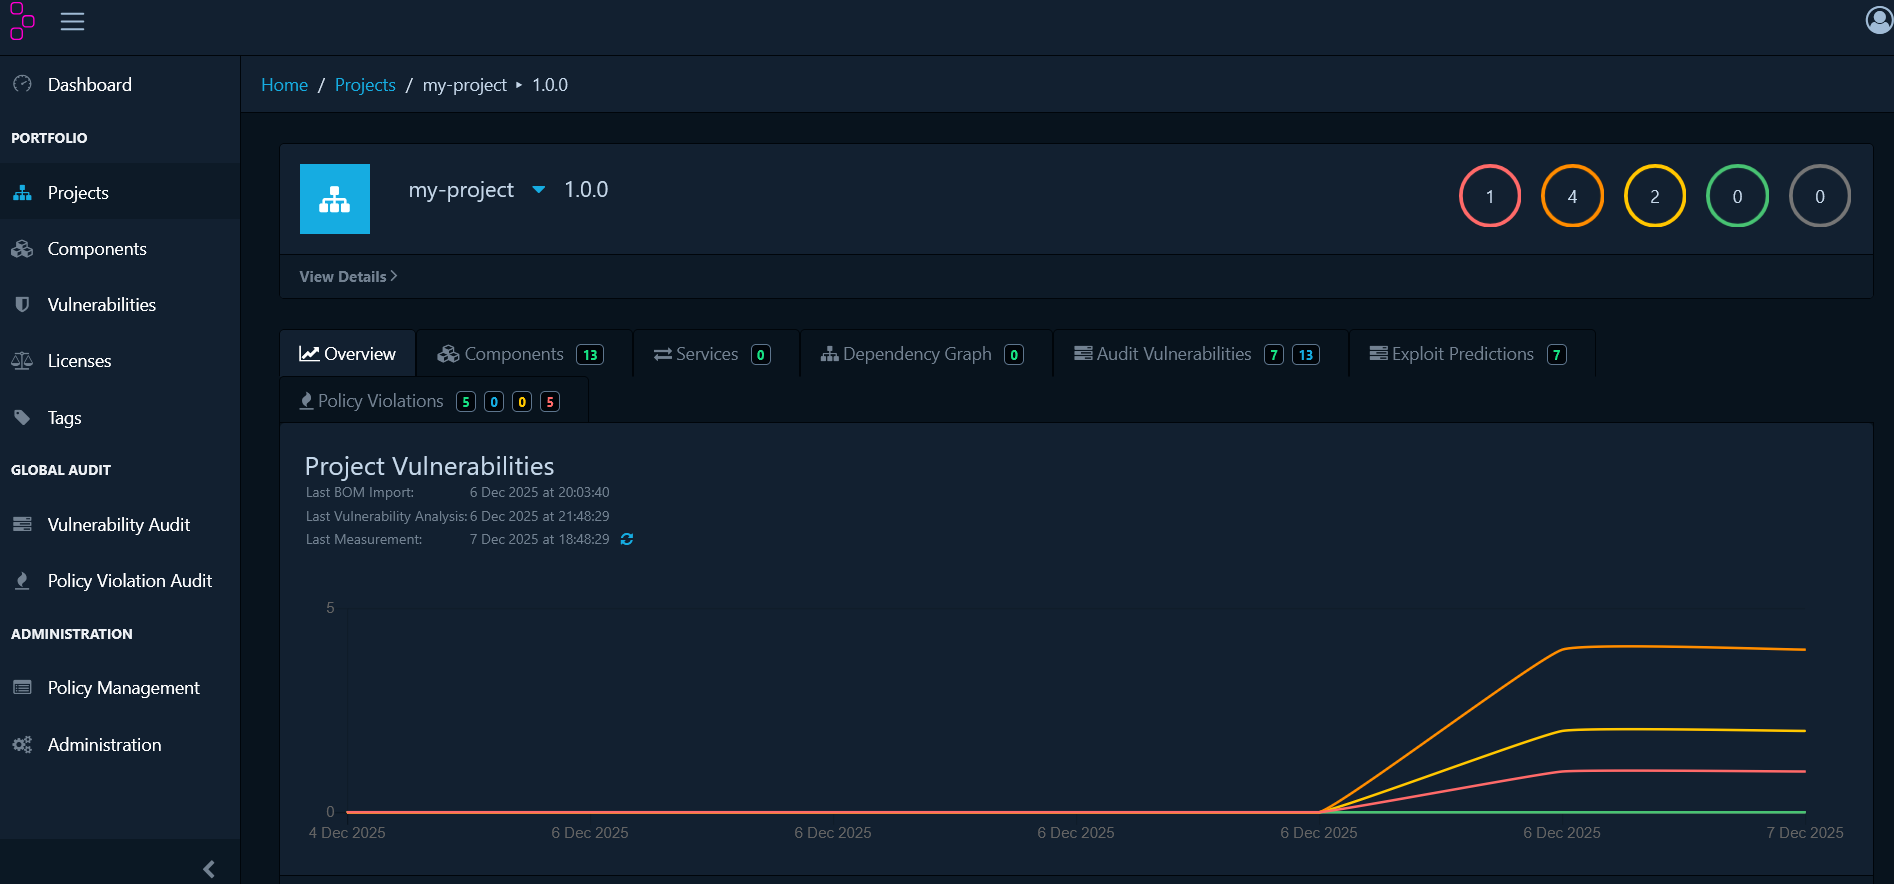Click the Policy Violations tab flame icon
The height and width of the screenshot is (884, 1894).
(307, 401)
